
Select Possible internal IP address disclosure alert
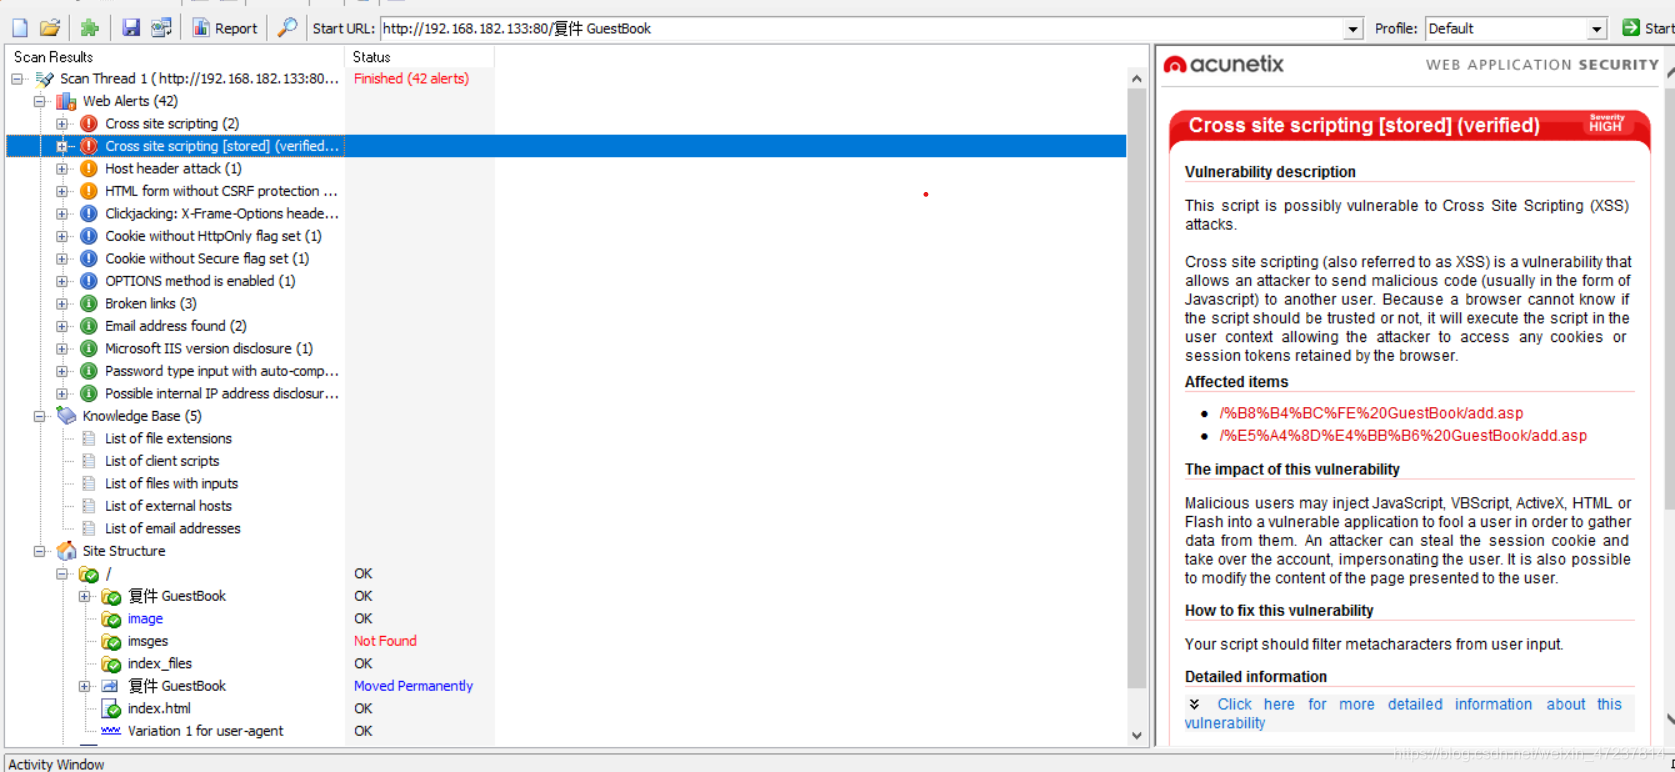222,394
